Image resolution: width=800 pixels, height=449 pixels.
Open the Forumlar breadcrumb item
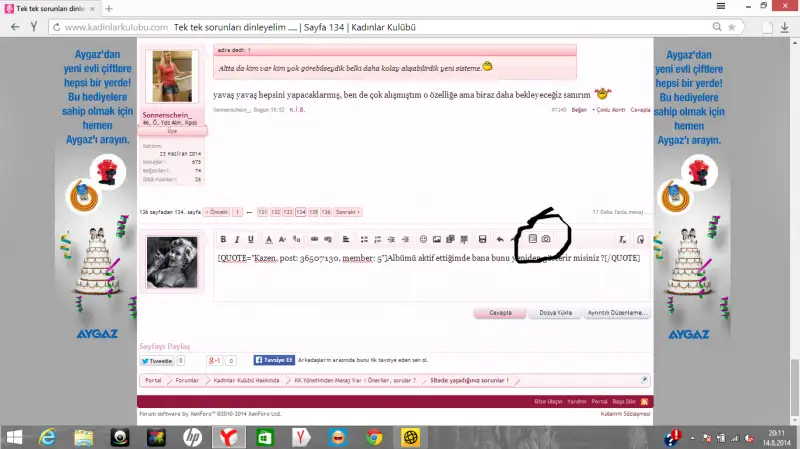click(x=186, y=381)
